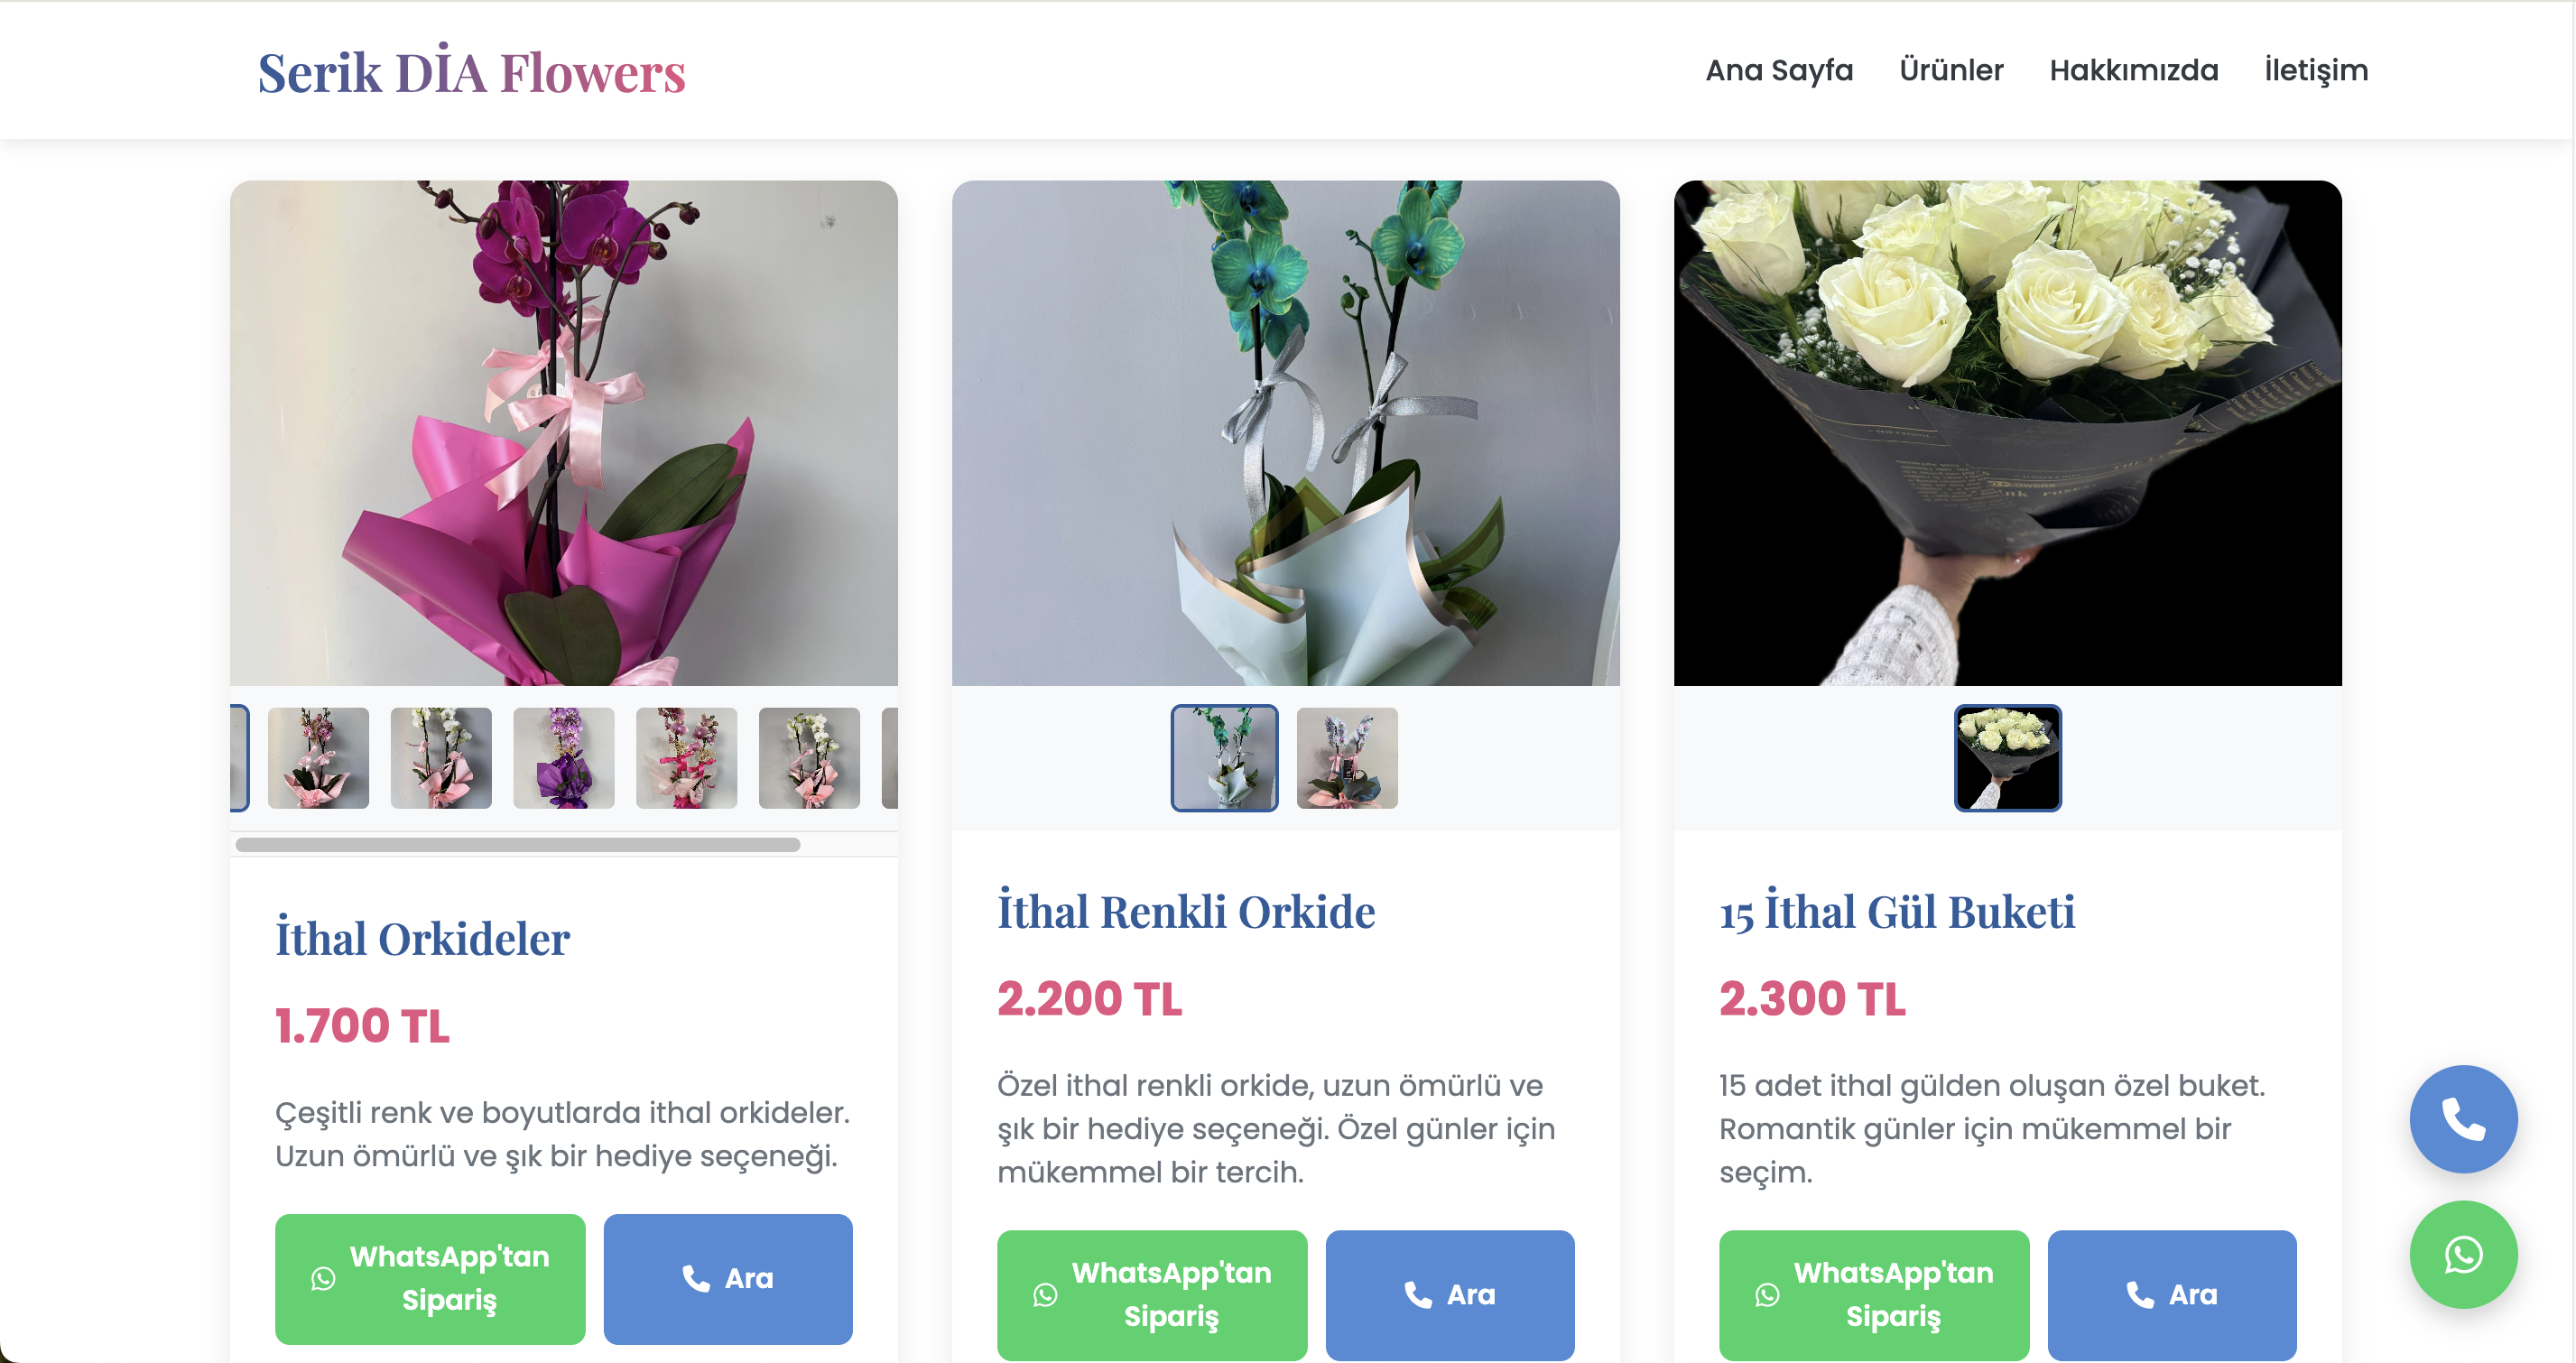Select the purple-wrapped orchid thumbnail

(564, 758)
